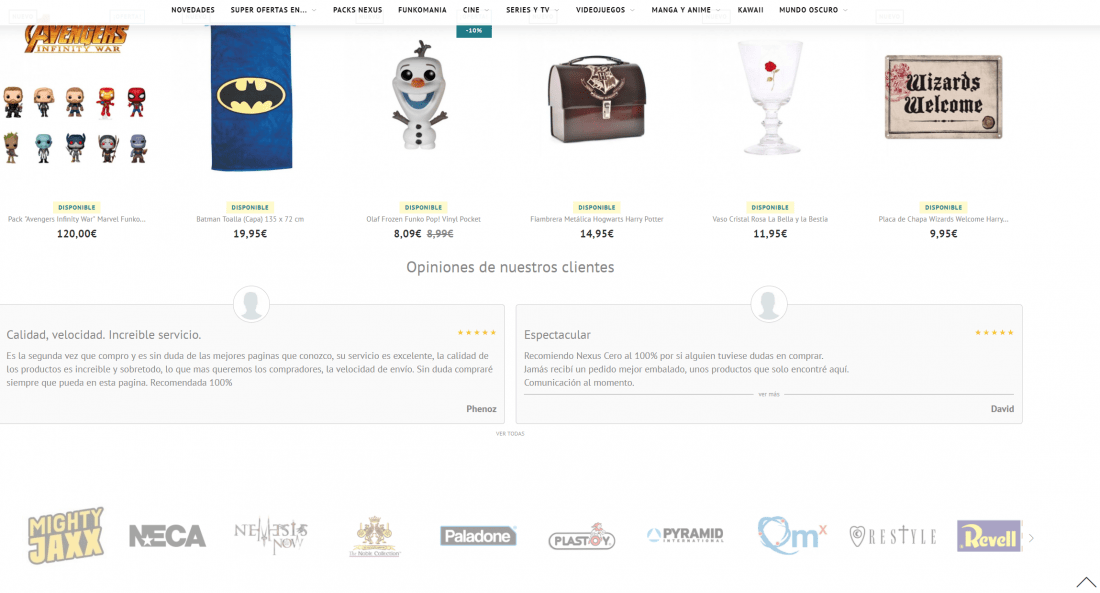Open the Novedades menu item
Screen dimensions: 1100x593
(193, 10)
